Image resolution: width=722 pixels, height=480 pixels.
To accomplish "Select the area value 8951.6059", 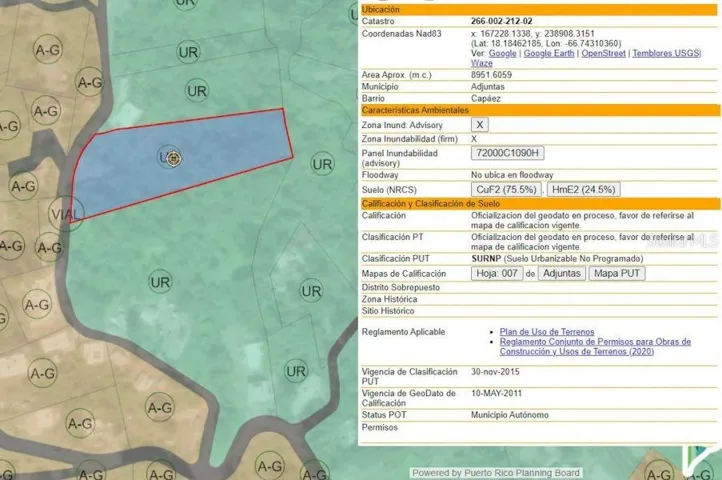I will 491,75.
